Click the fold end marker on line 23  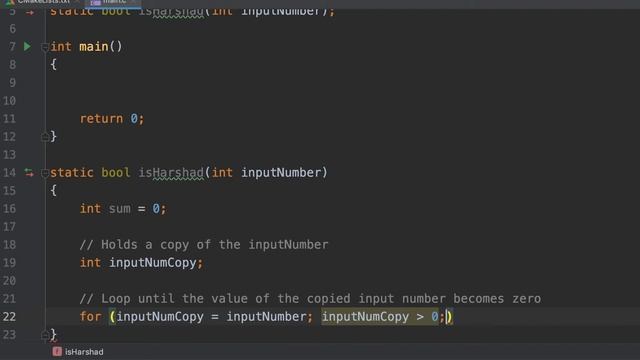(45, 336)
